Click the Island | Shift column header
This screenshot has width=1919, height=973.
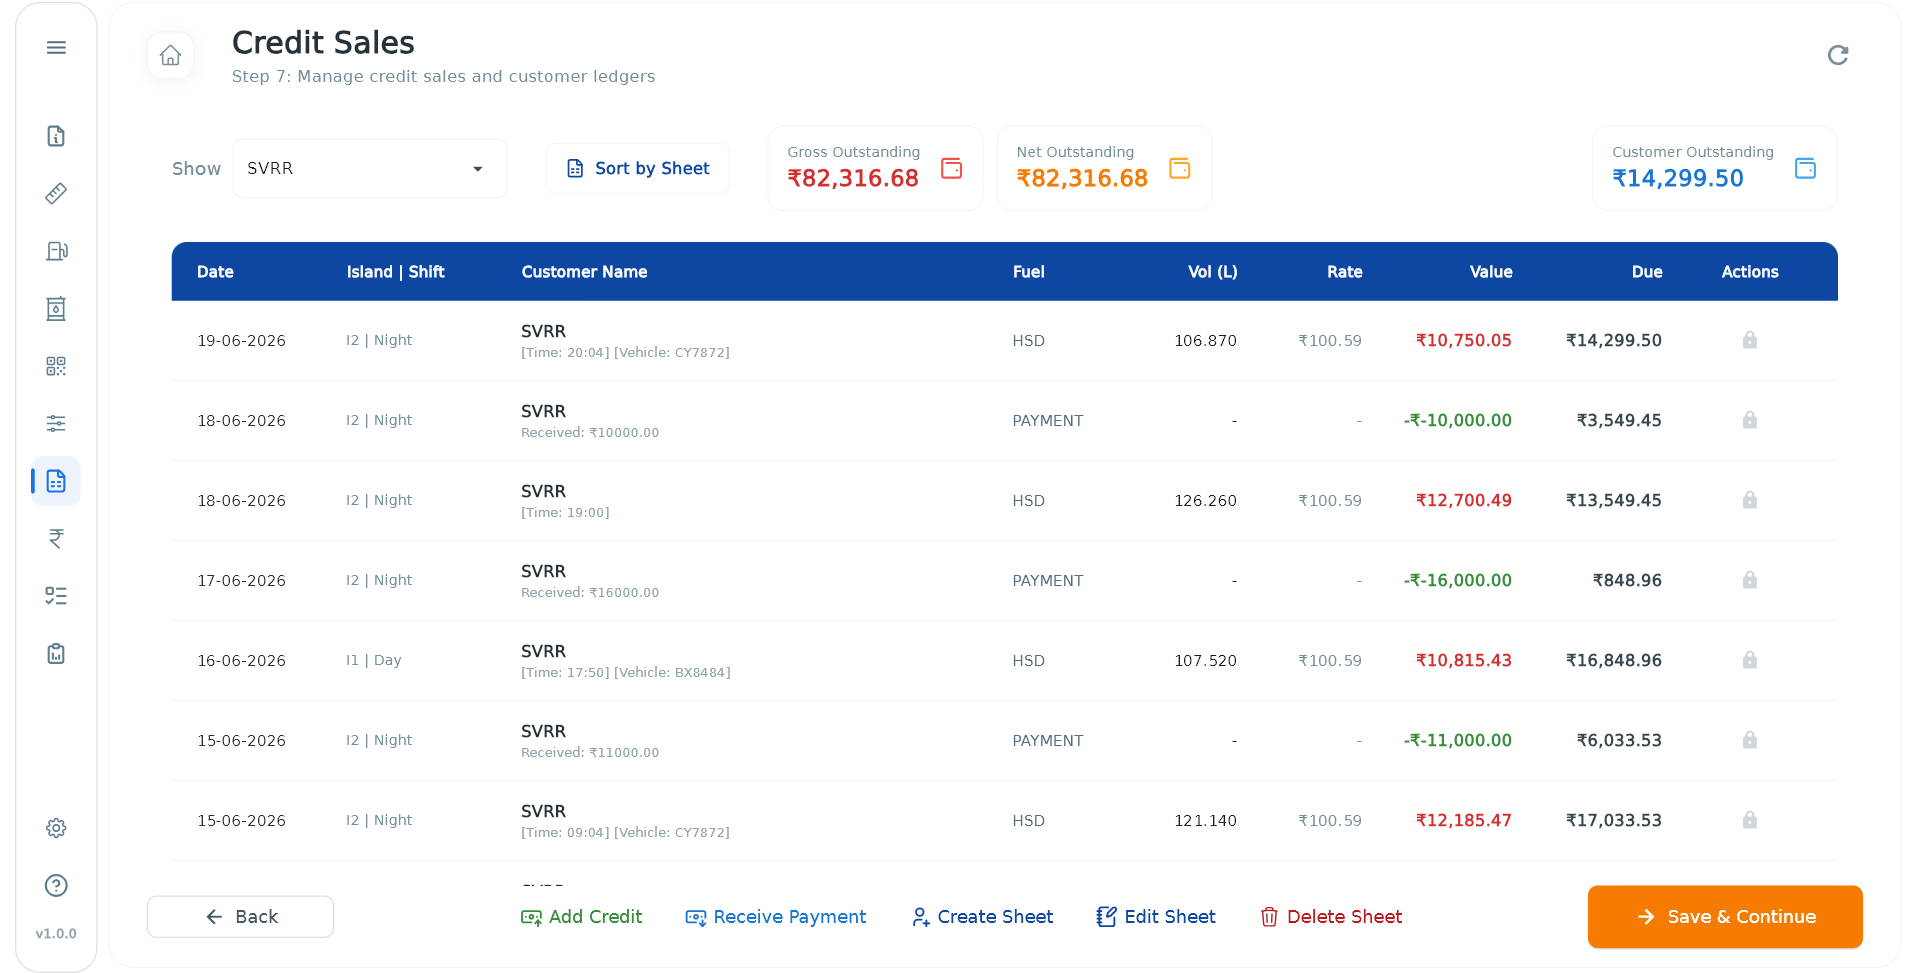tap(395, 272)
